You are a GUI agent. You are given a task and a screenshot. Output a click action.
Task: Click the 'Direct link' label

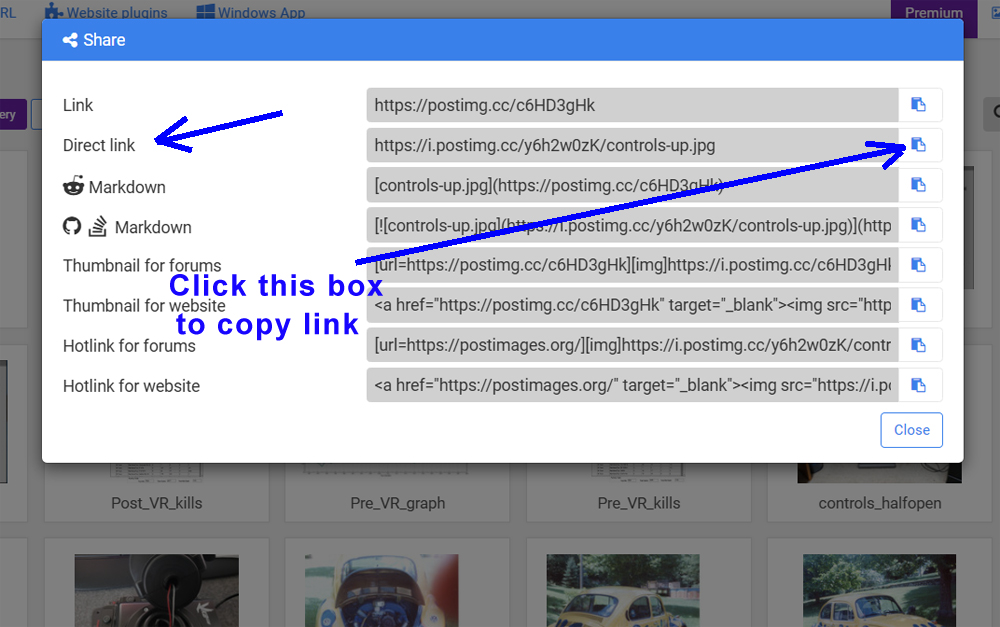[99, 145]
